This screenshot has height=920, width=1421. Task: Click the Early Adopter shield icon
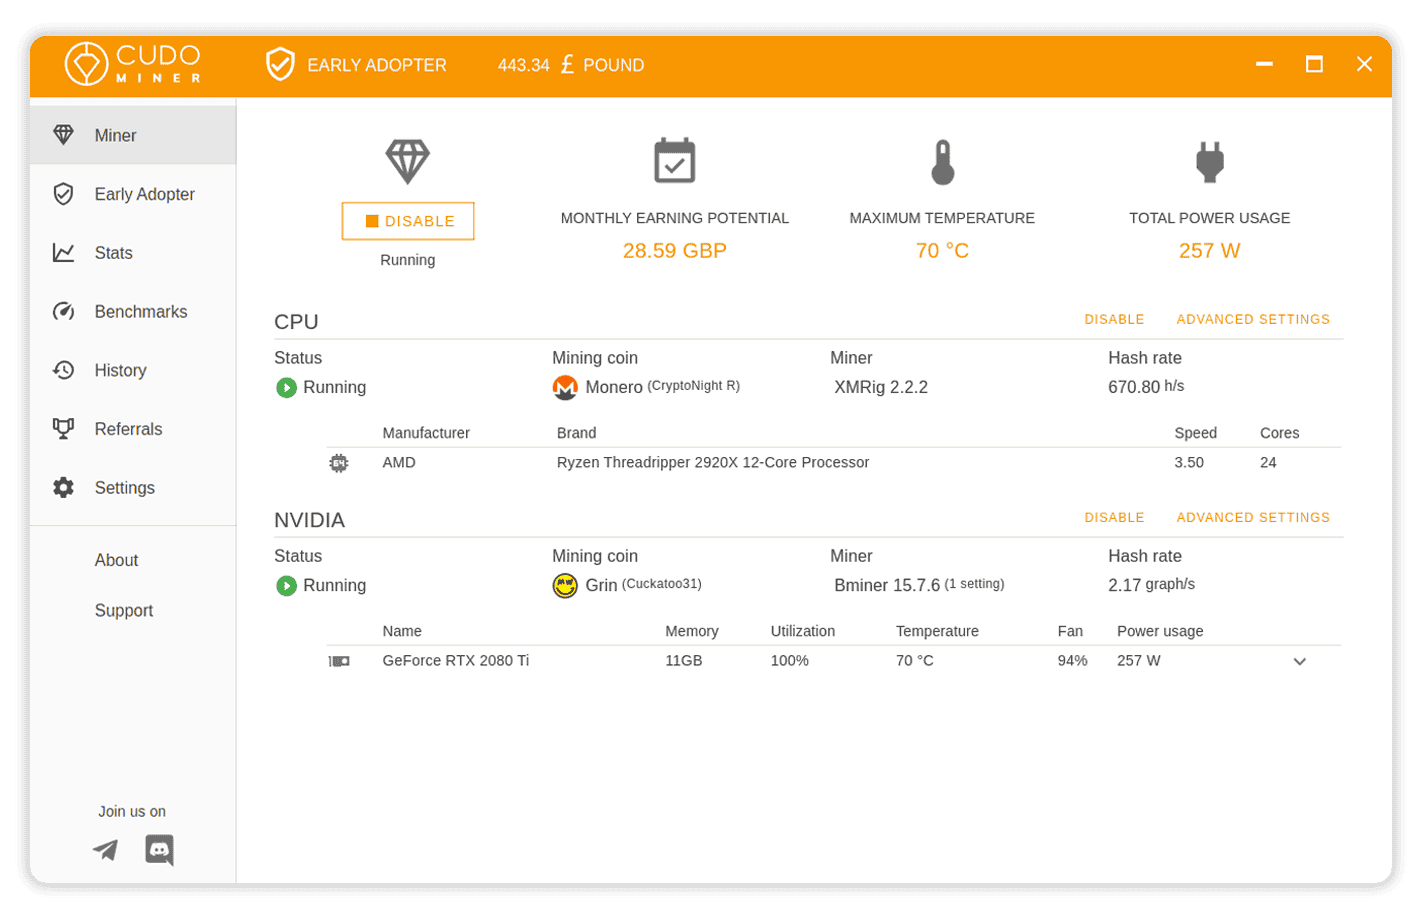[62, 193]
